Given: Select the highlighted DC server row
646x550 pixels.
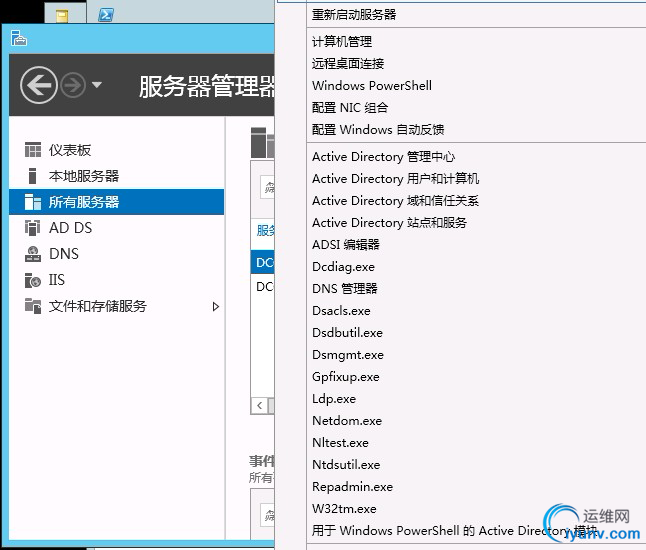Looking at the screenshot, I should click(262, 262).
